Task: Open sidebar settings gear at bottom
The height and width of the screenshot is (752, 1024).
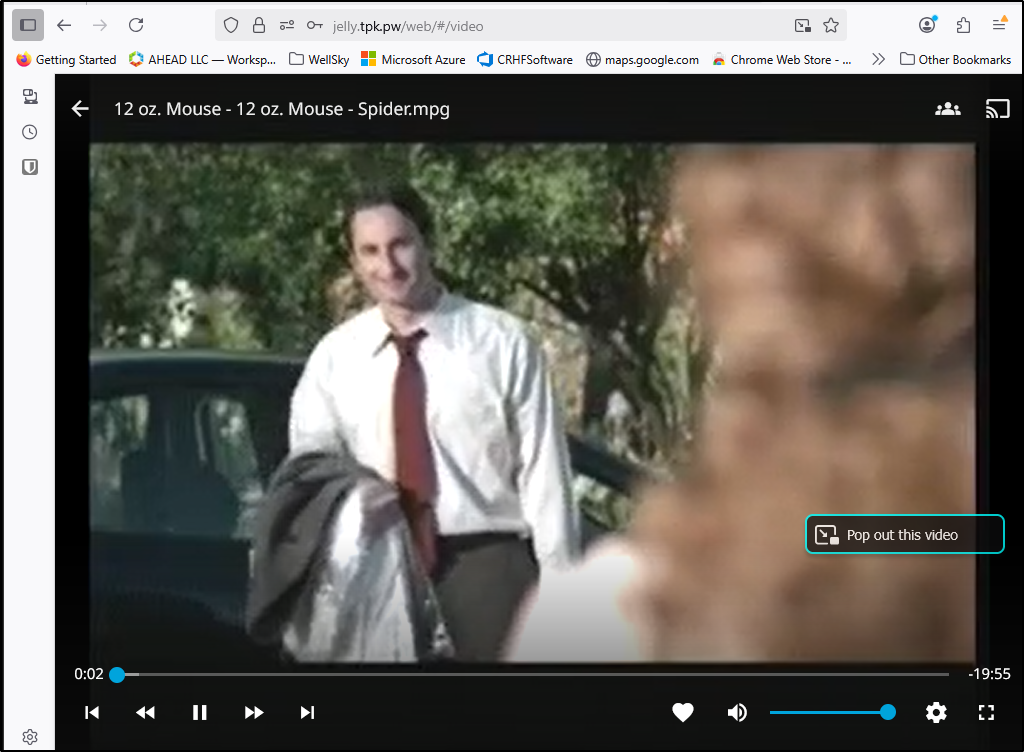Action: tap(30, 737)
